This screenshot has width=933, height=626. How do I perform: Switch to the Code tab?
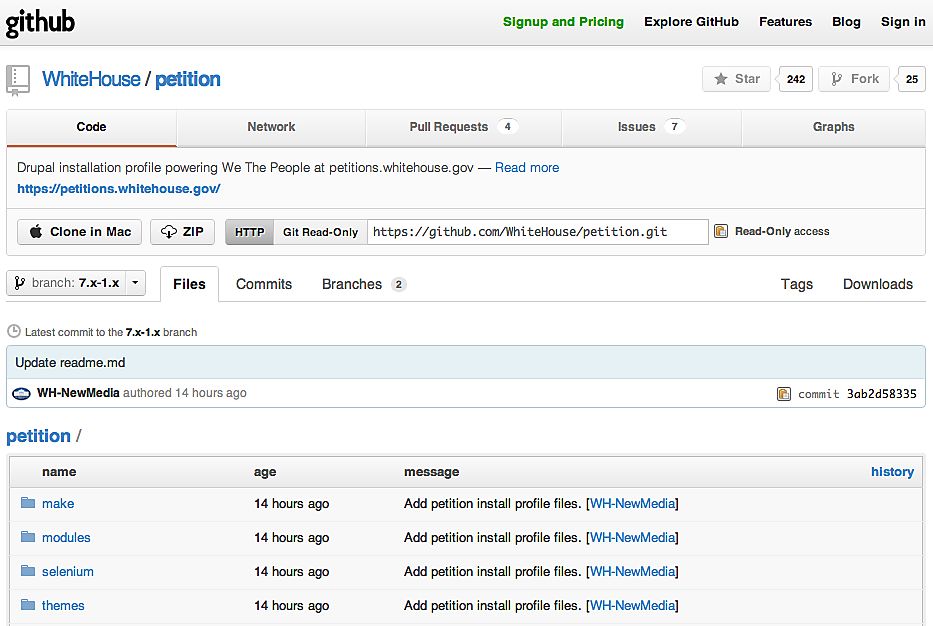pos(92,127)
